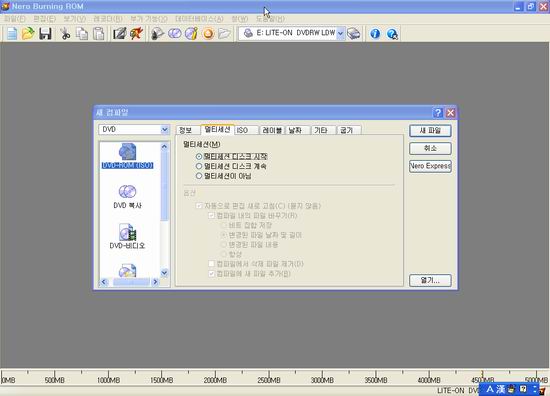Switch to the 기타 tab
The width and height of the screenshot is (550, 396).
[323, 130]
